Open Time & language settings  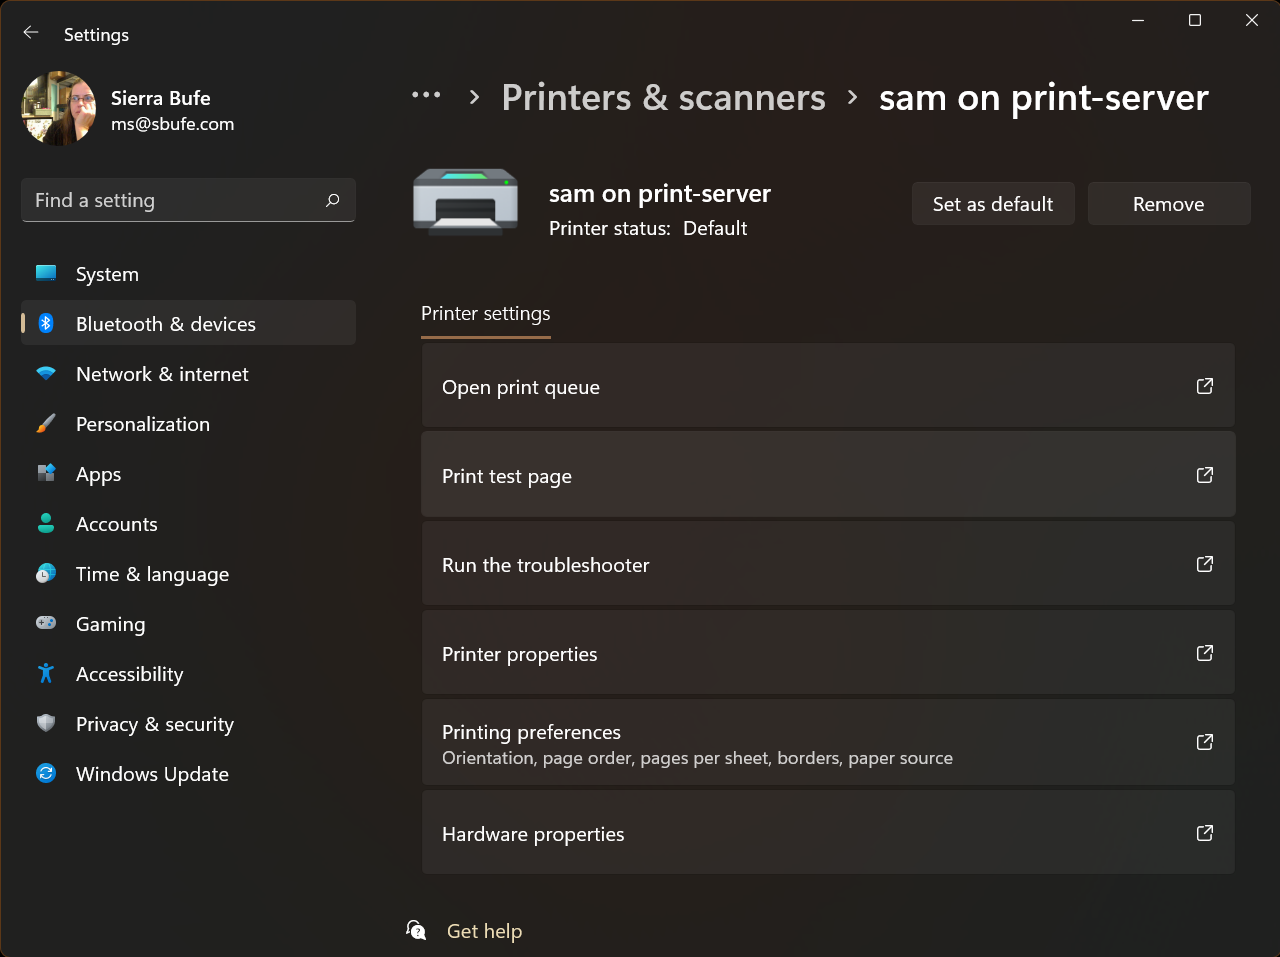[152, 574]
